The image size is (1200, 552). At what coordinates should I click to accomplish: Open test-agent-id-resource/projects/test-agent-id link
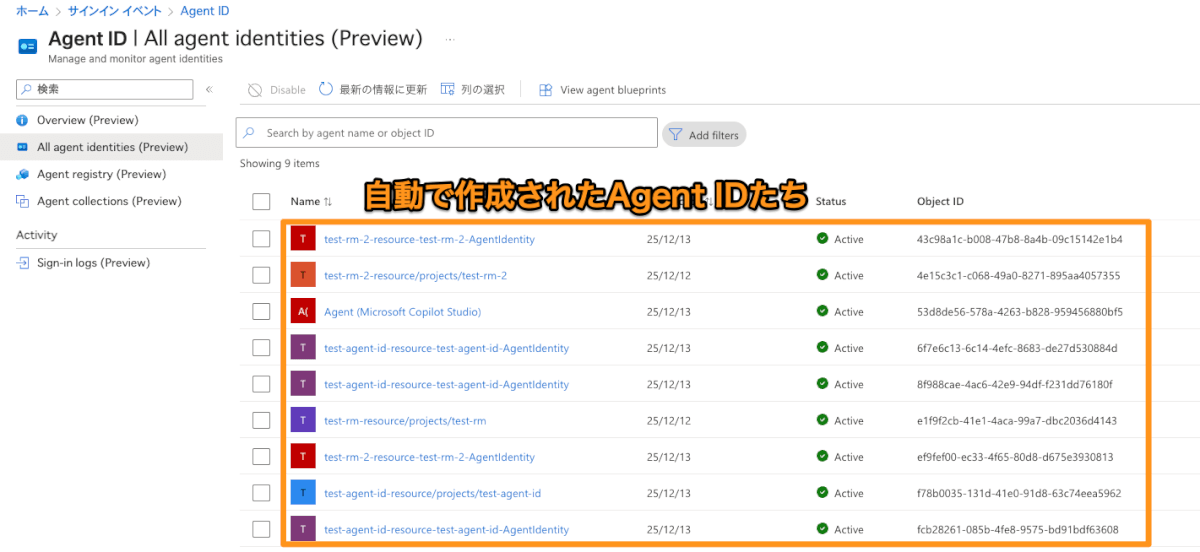tap(432, 493)
